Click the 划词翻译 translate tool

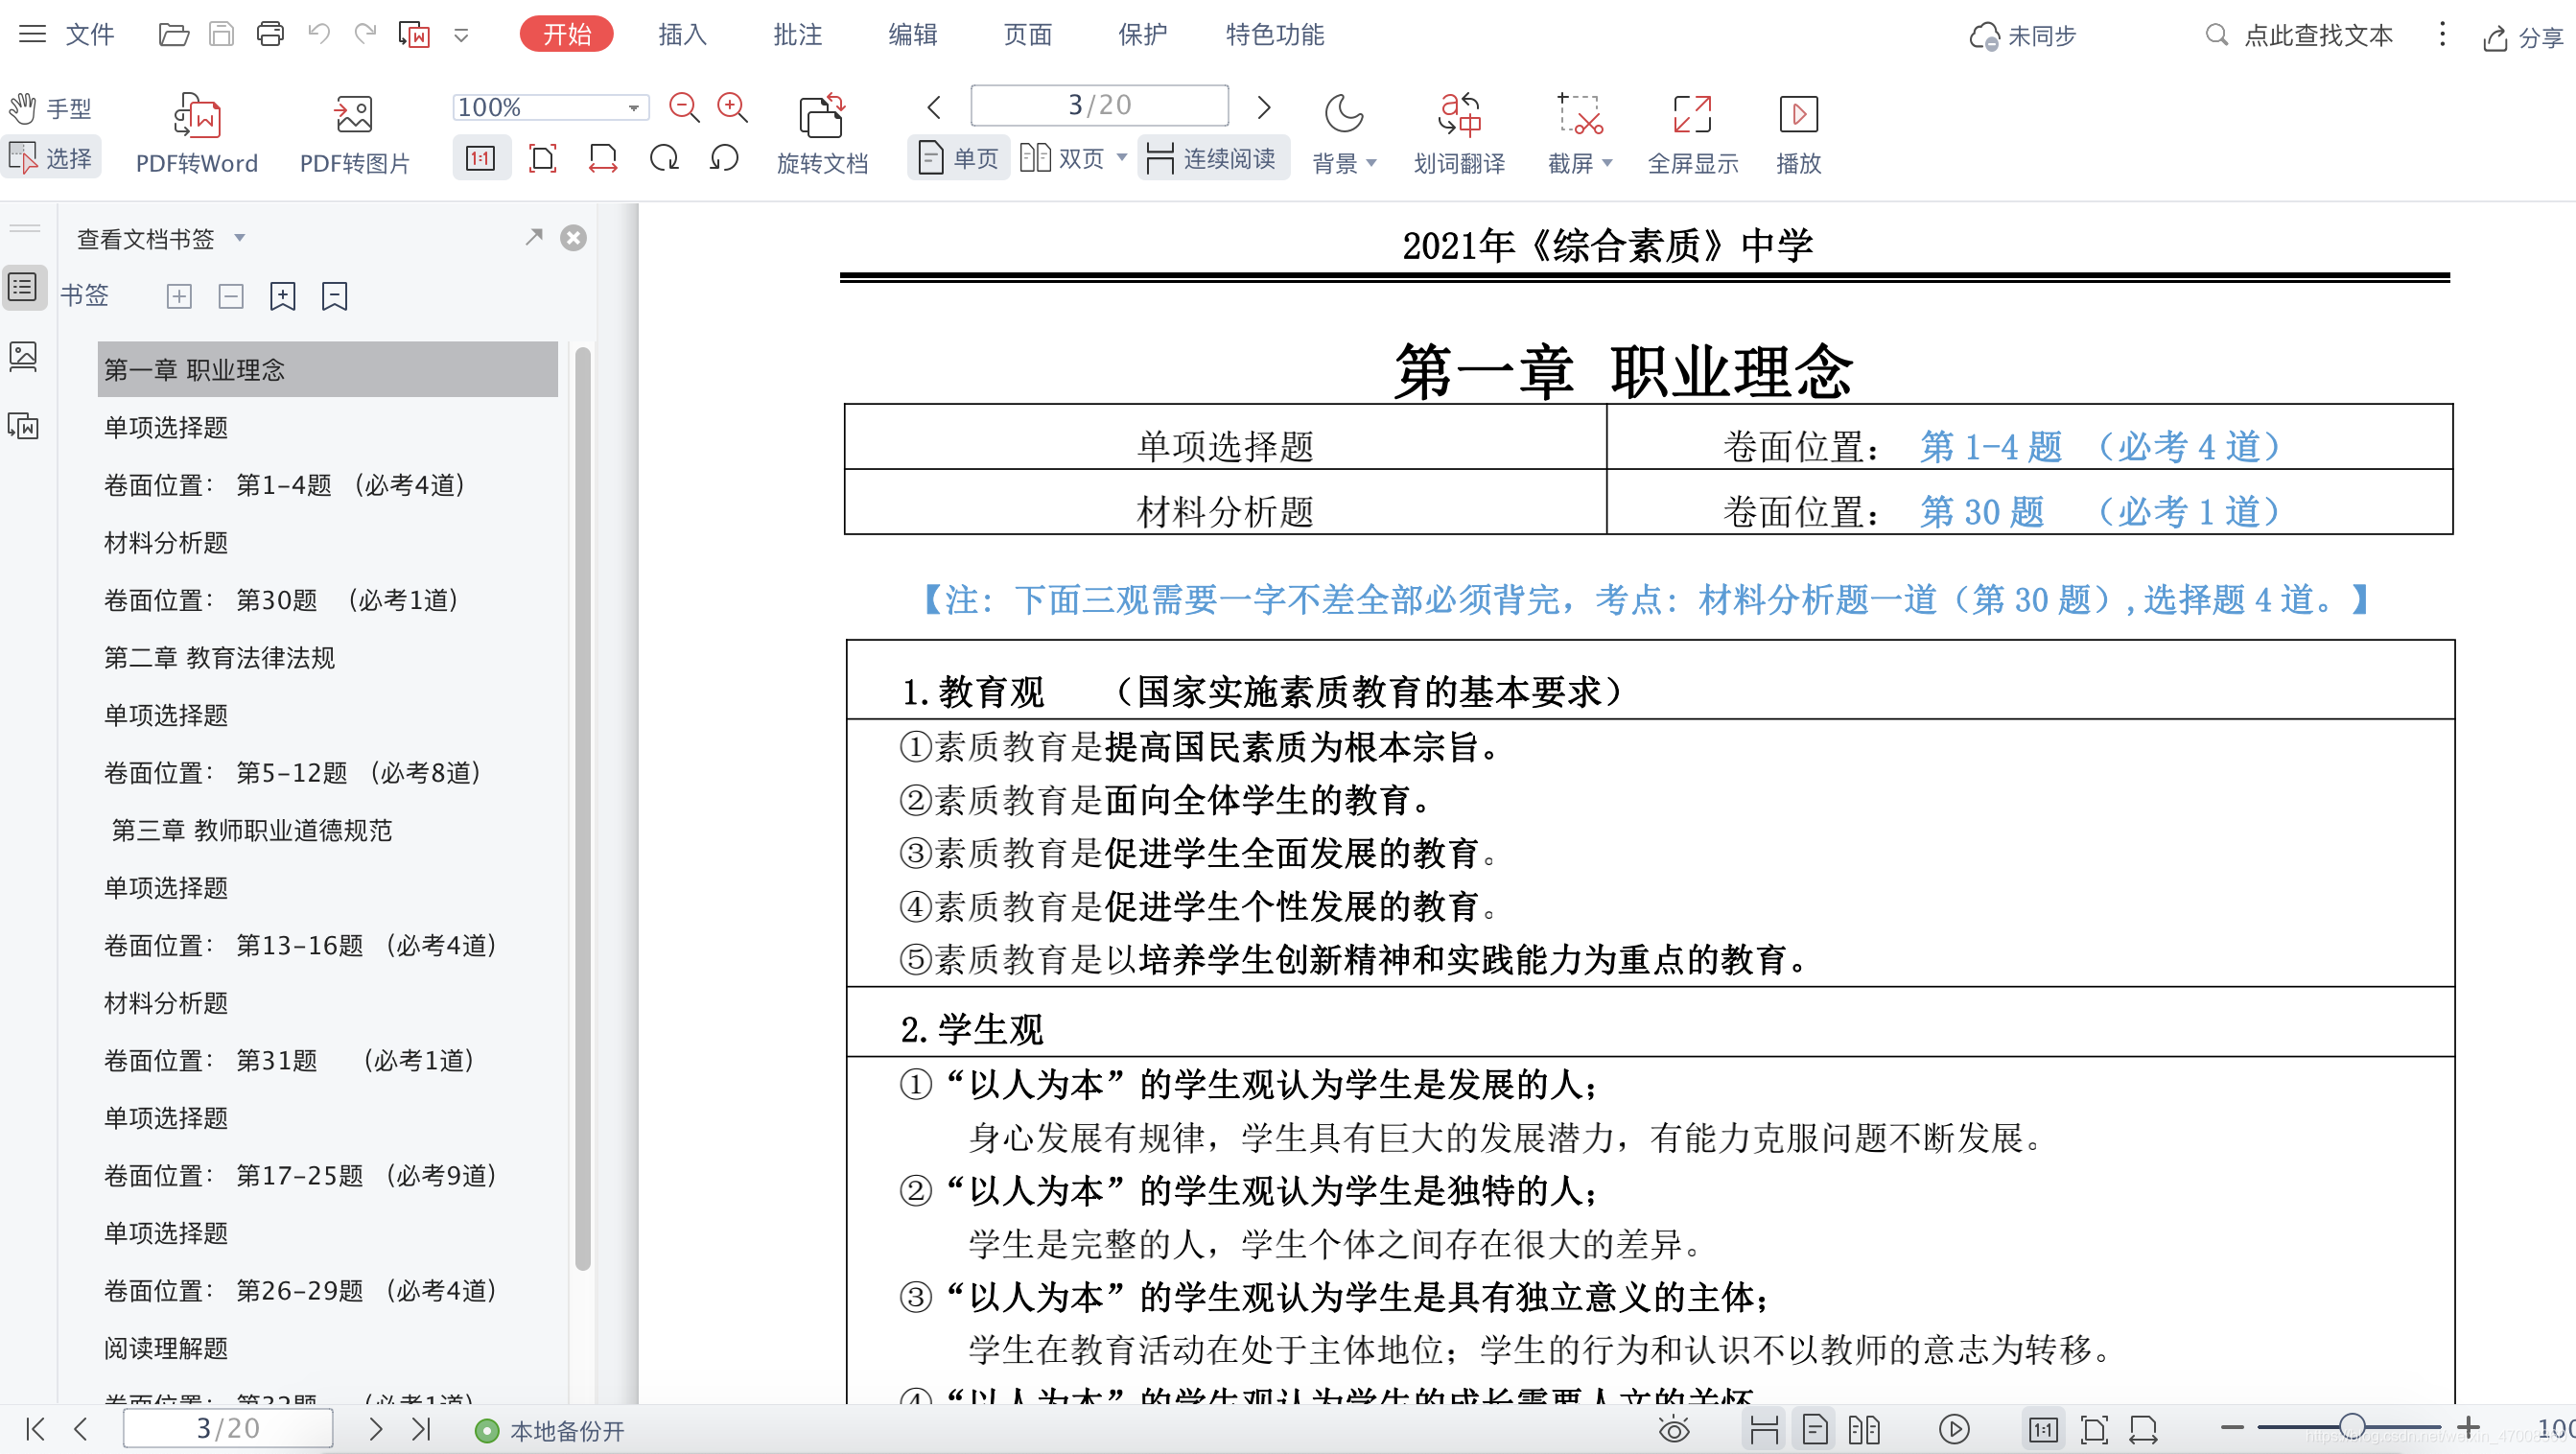coord(1459,134)
